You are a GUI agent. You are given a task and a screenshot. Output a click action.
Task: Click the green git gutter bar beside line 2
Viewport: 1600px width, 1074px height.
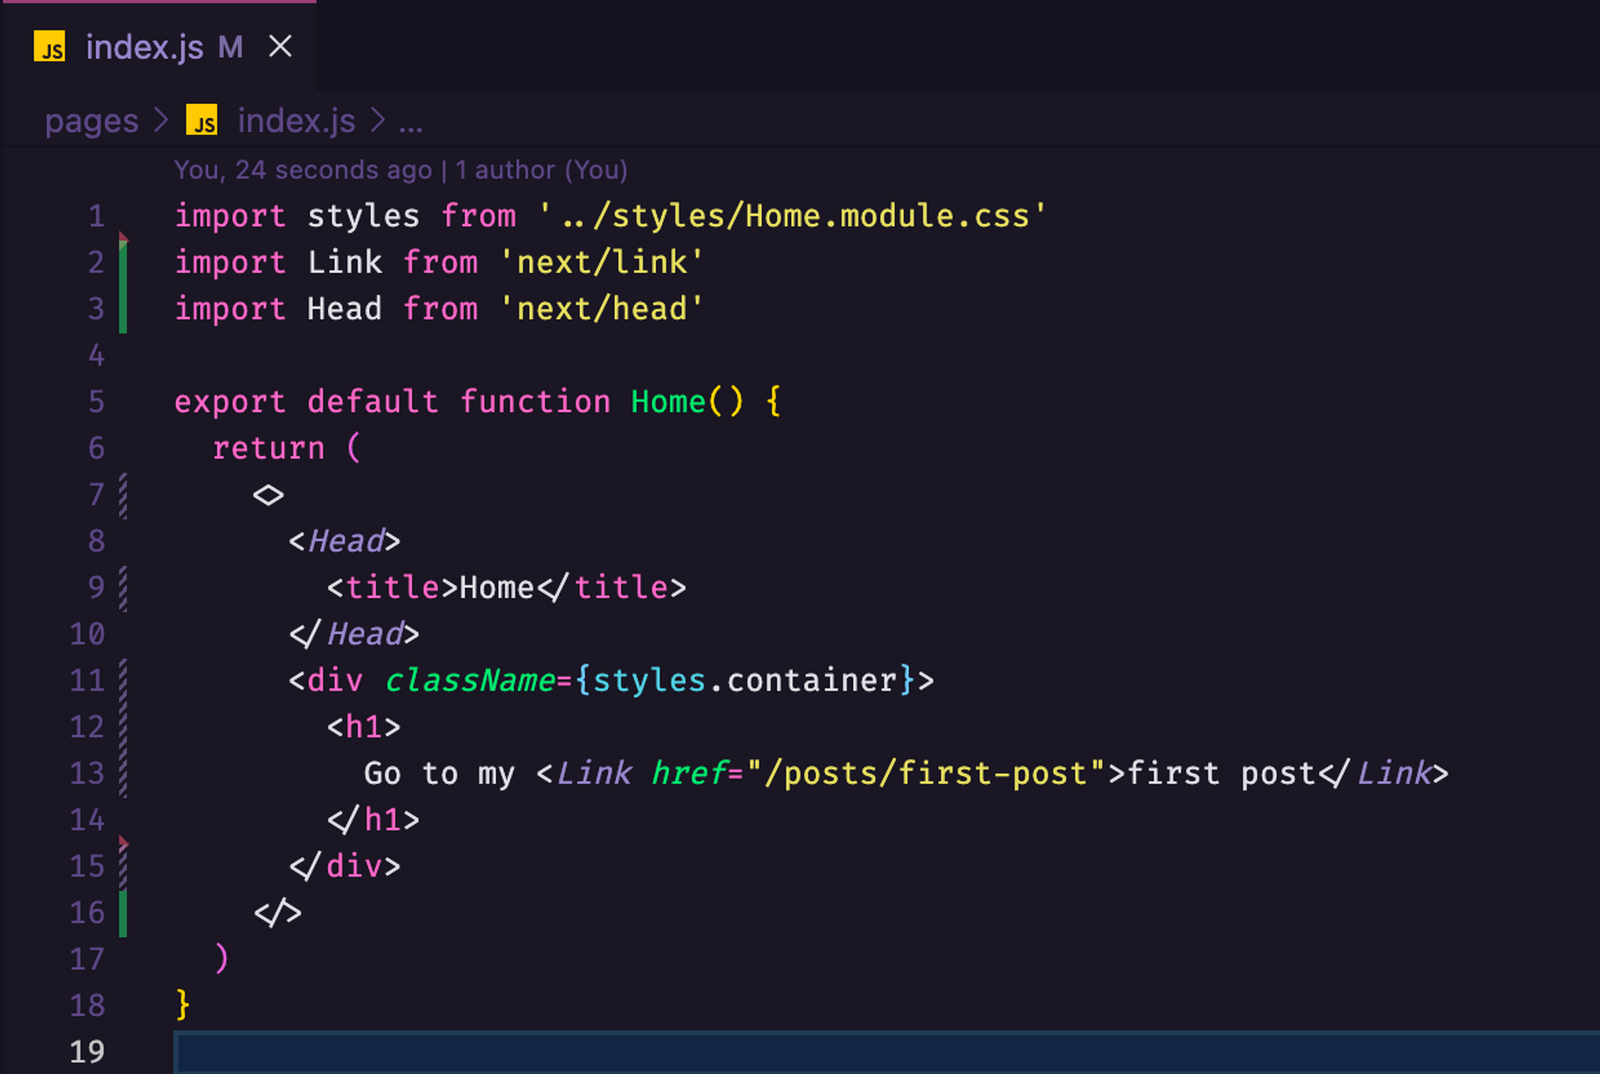pyautogui.click(x=122, y=262)
